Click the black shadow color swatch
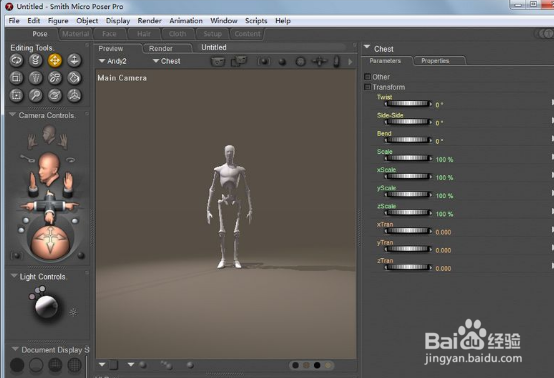554x378 pixels. point(317,365)
